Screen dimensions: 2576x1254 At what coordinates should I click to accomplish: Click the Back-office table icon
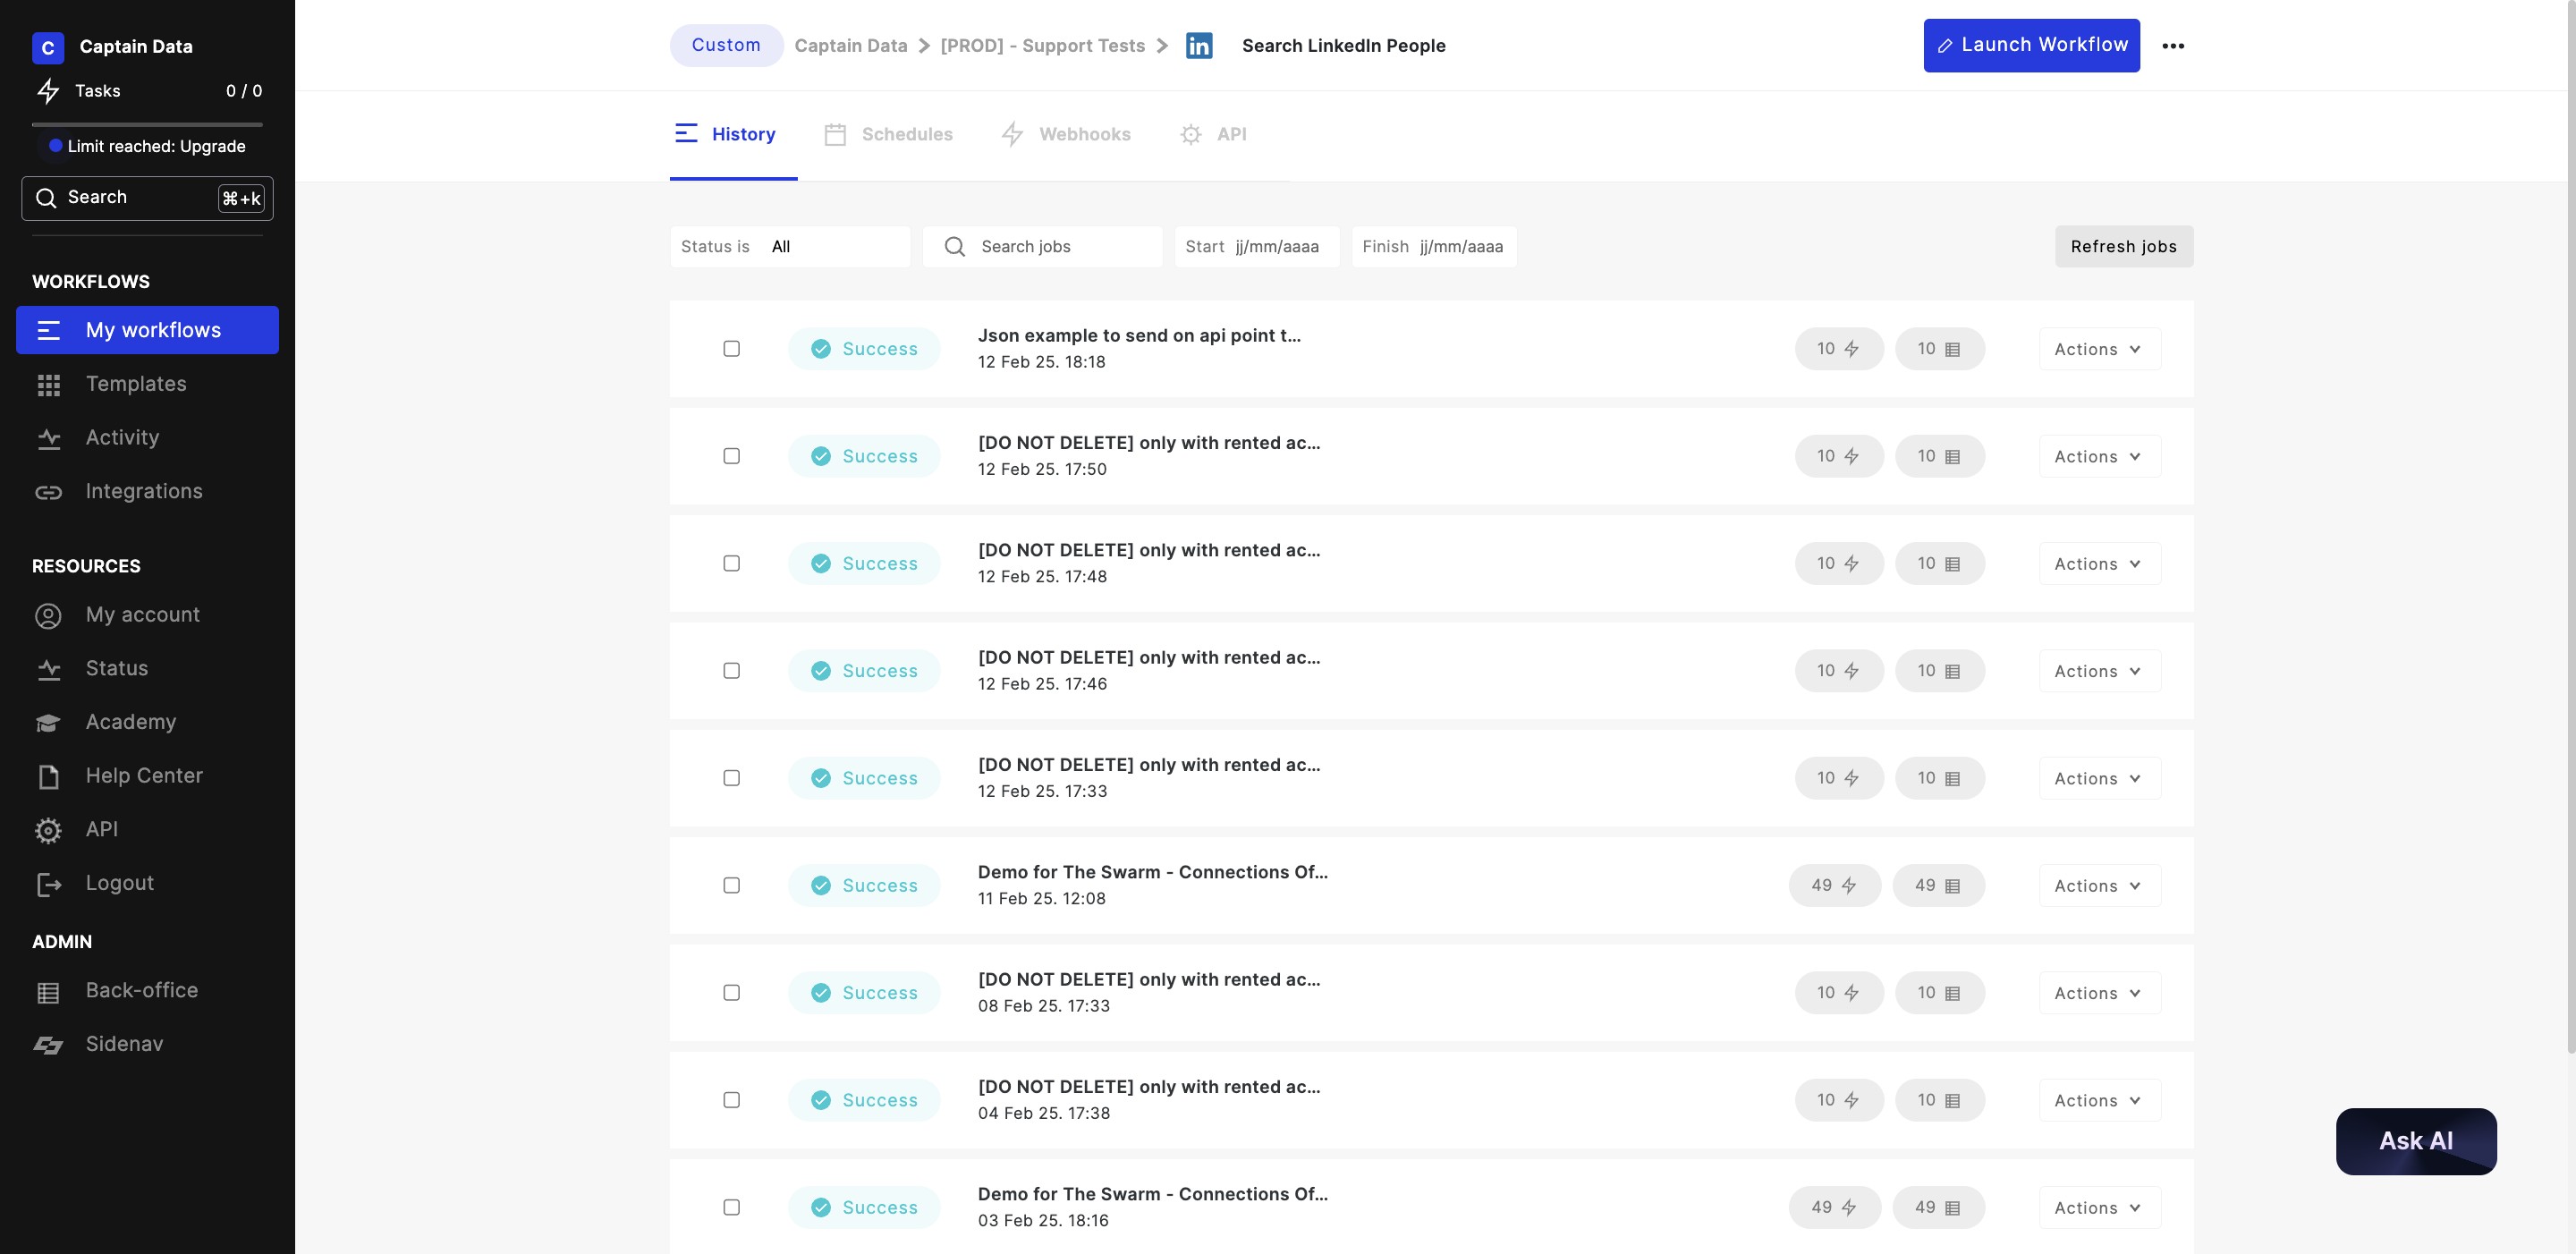point(48,992)
